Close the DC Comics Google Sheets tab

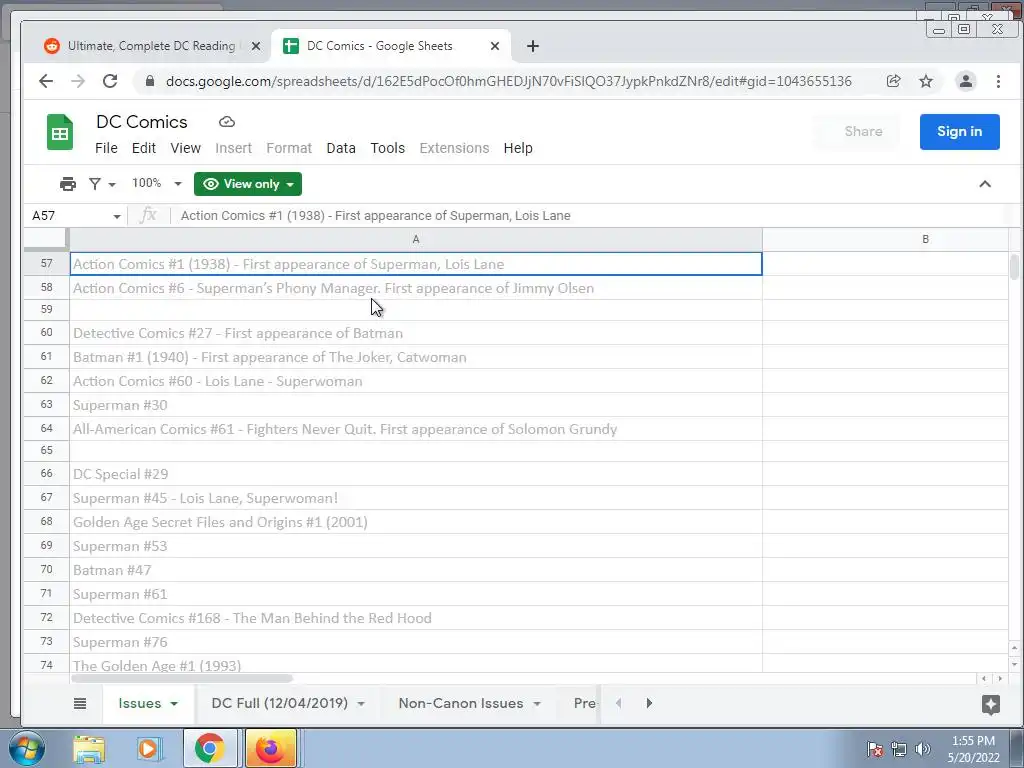494,46
